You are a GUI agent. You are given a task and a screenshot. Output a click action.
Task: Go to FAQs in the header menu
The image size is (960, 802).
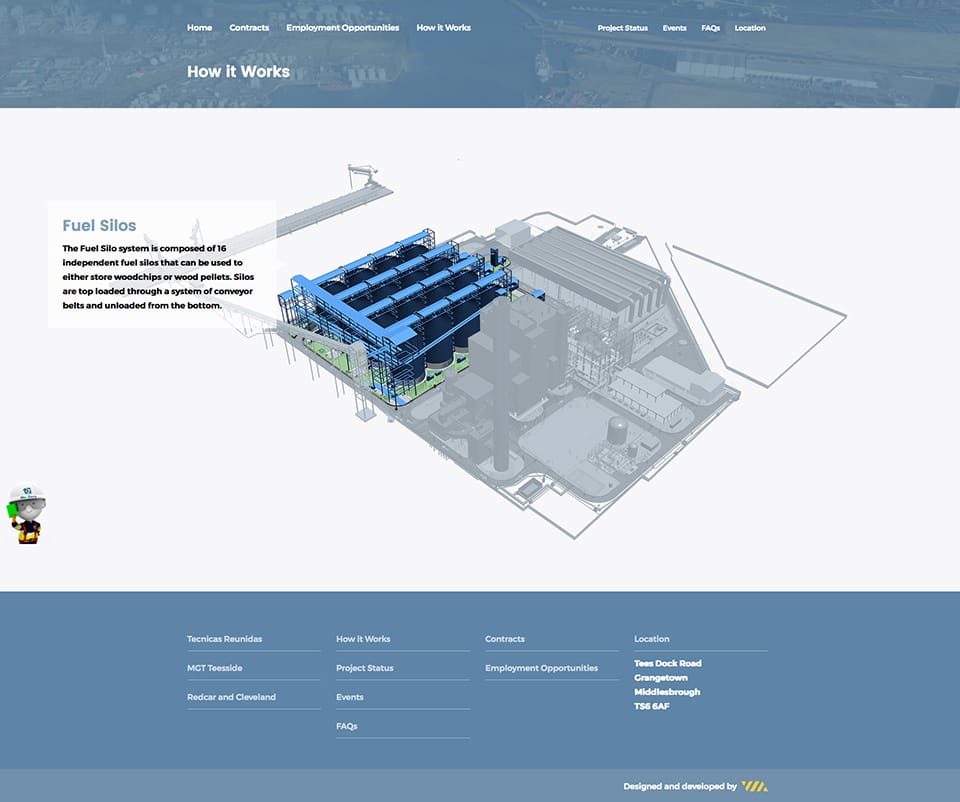pos(710,28)
